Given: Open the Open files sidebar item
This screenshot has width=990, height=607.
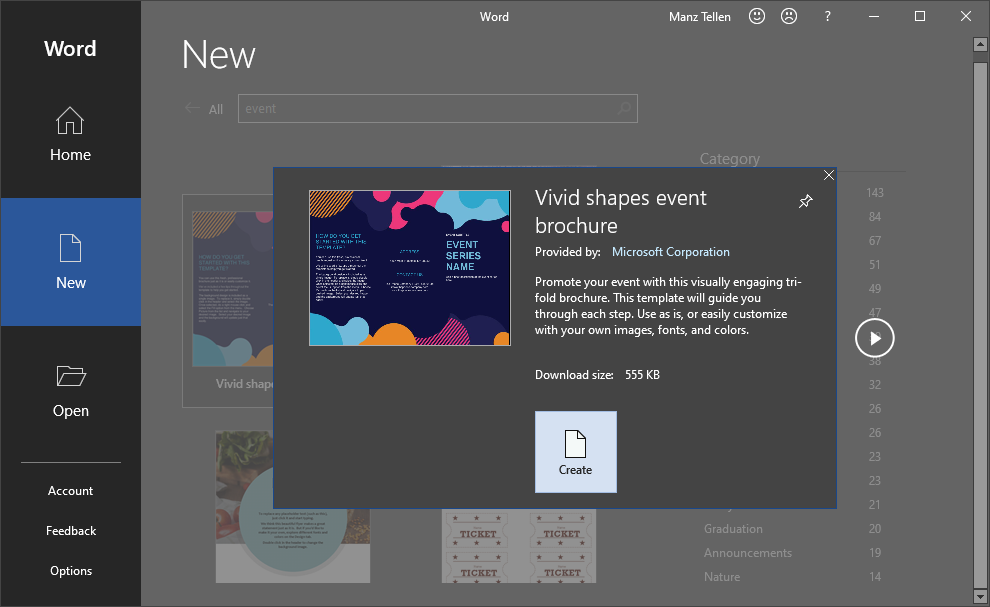Looking at the screenshot, I should (x=70, y=390).
